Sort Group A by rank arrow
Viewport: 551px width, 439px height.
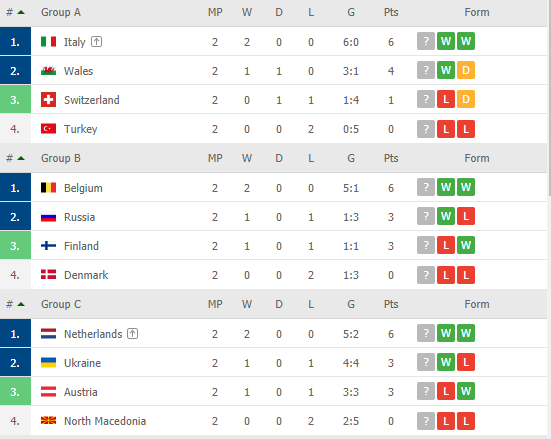tap(21, 12)
